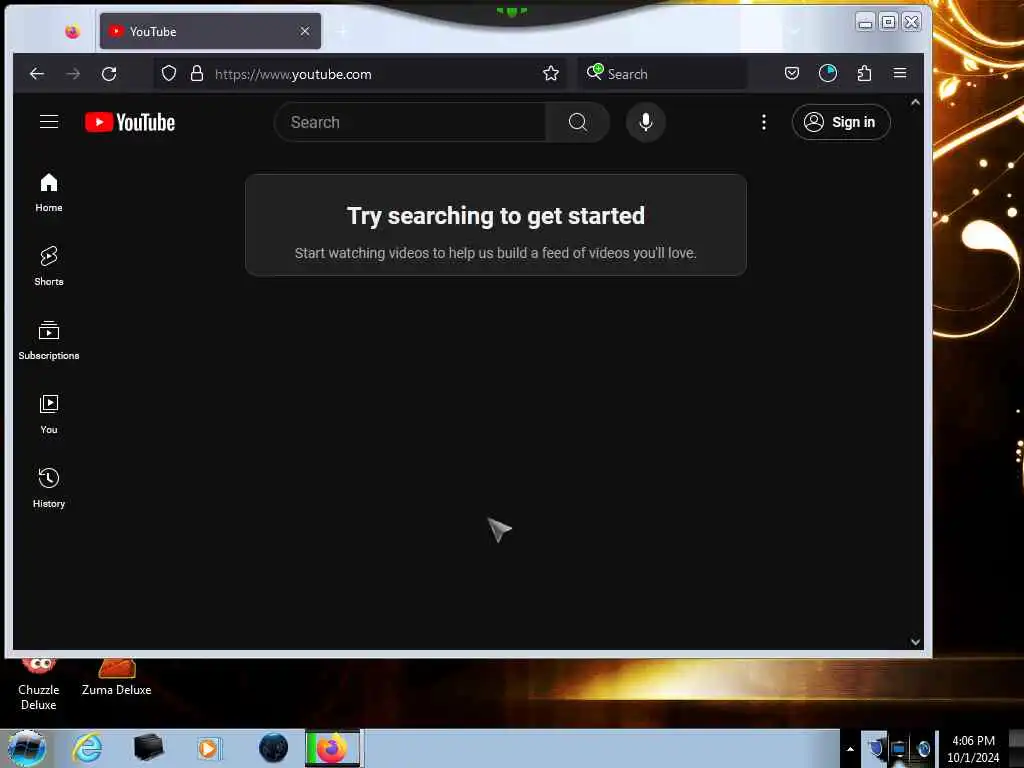Viewport: 1024px width, 768px height.
Task: Open Subscriptions in the sidebar
Action: point(49,340)
